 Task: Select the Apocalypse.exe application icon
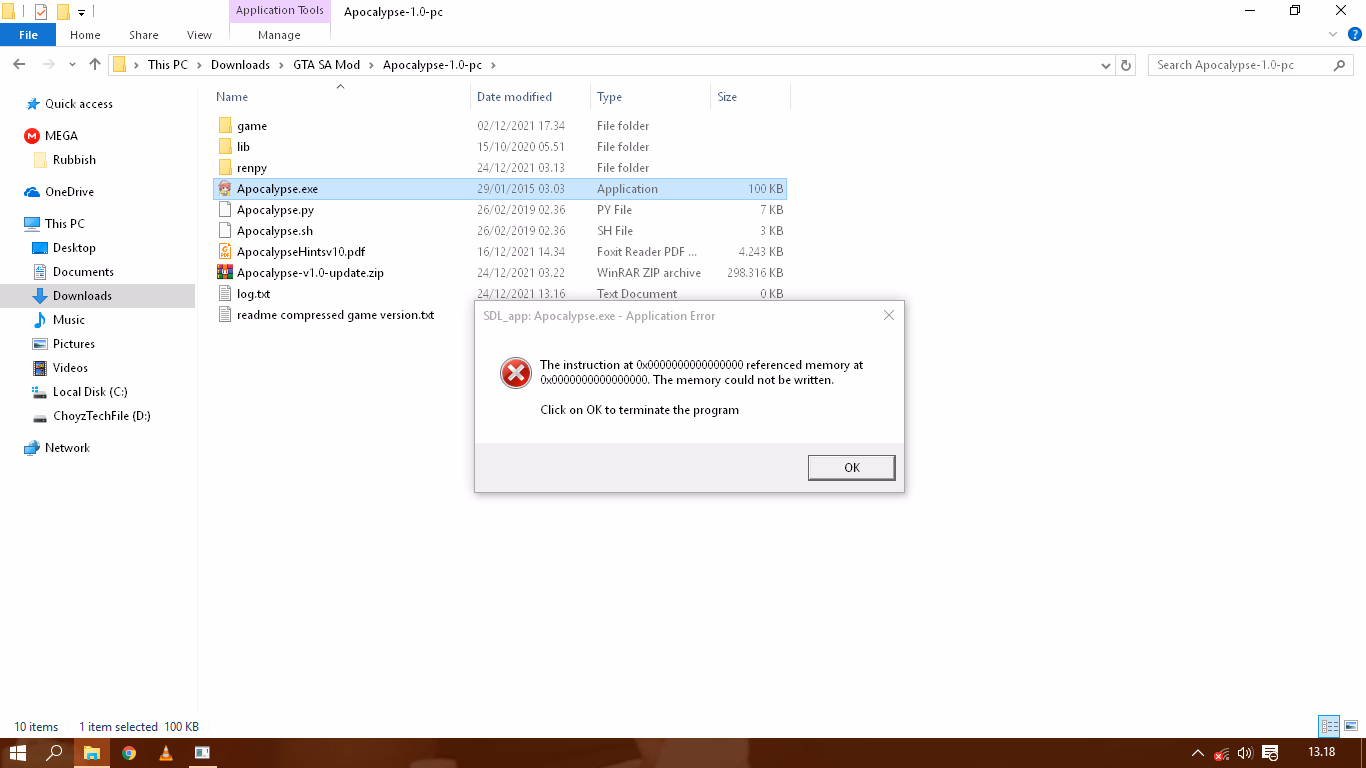pos(225,189)
